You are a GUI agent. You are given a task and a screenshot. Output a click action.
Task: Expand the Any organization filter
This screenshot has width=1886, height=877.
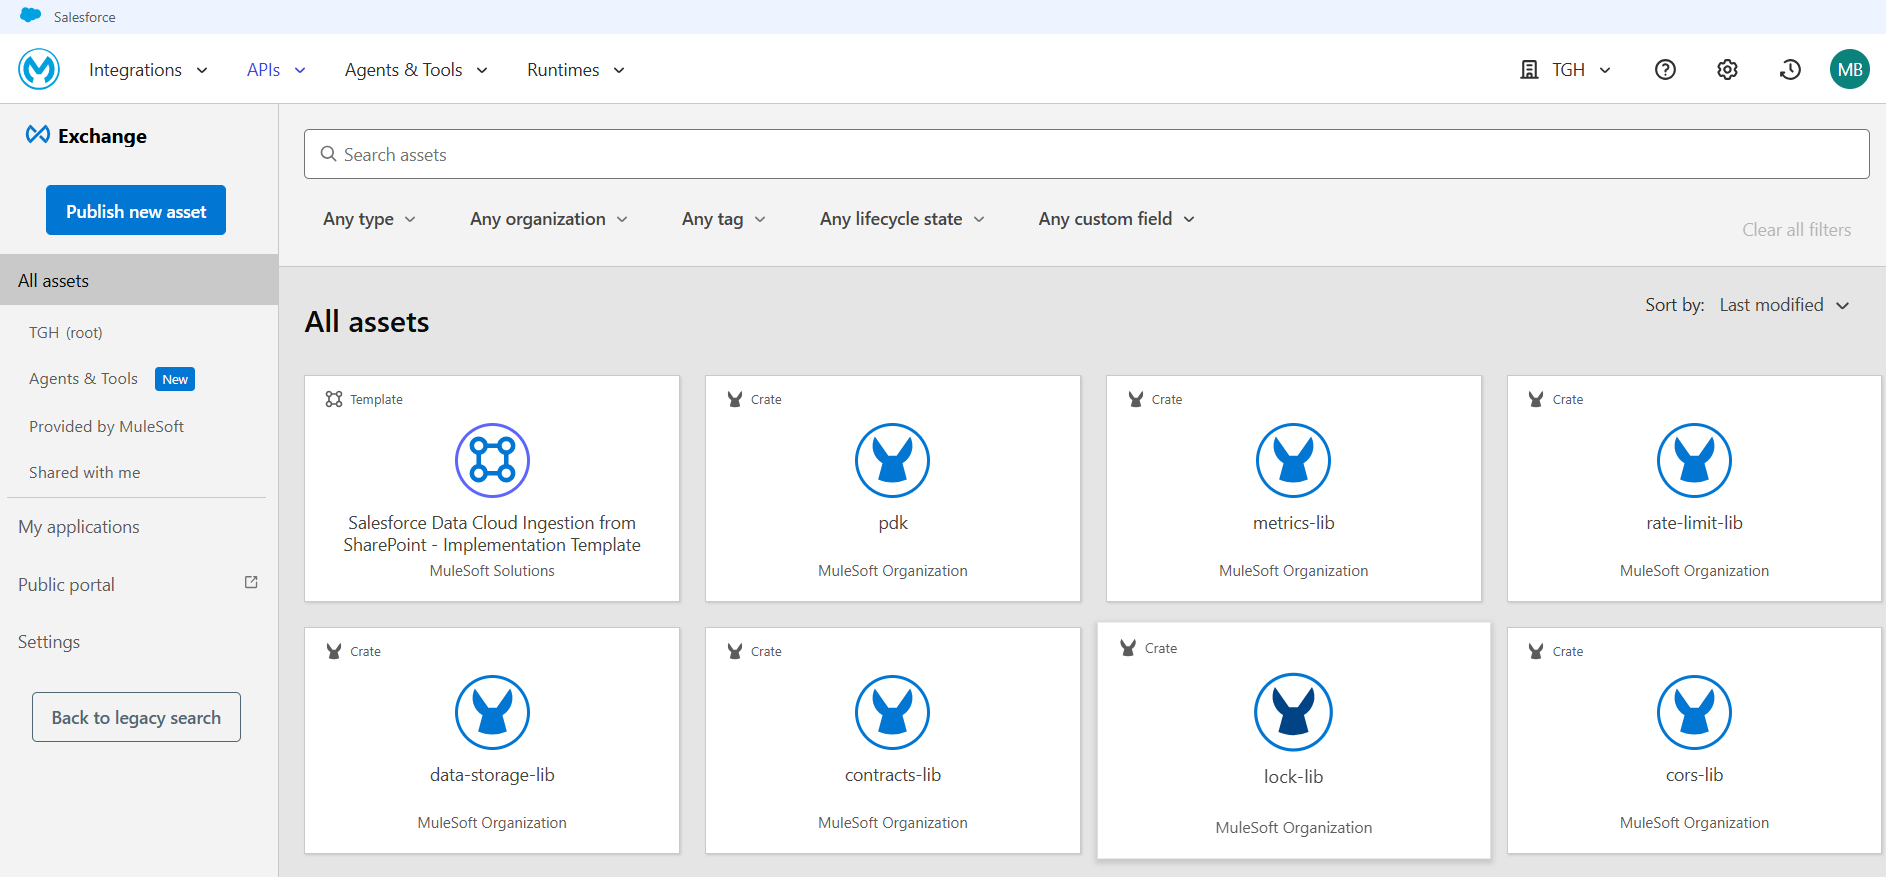point(548,219)
